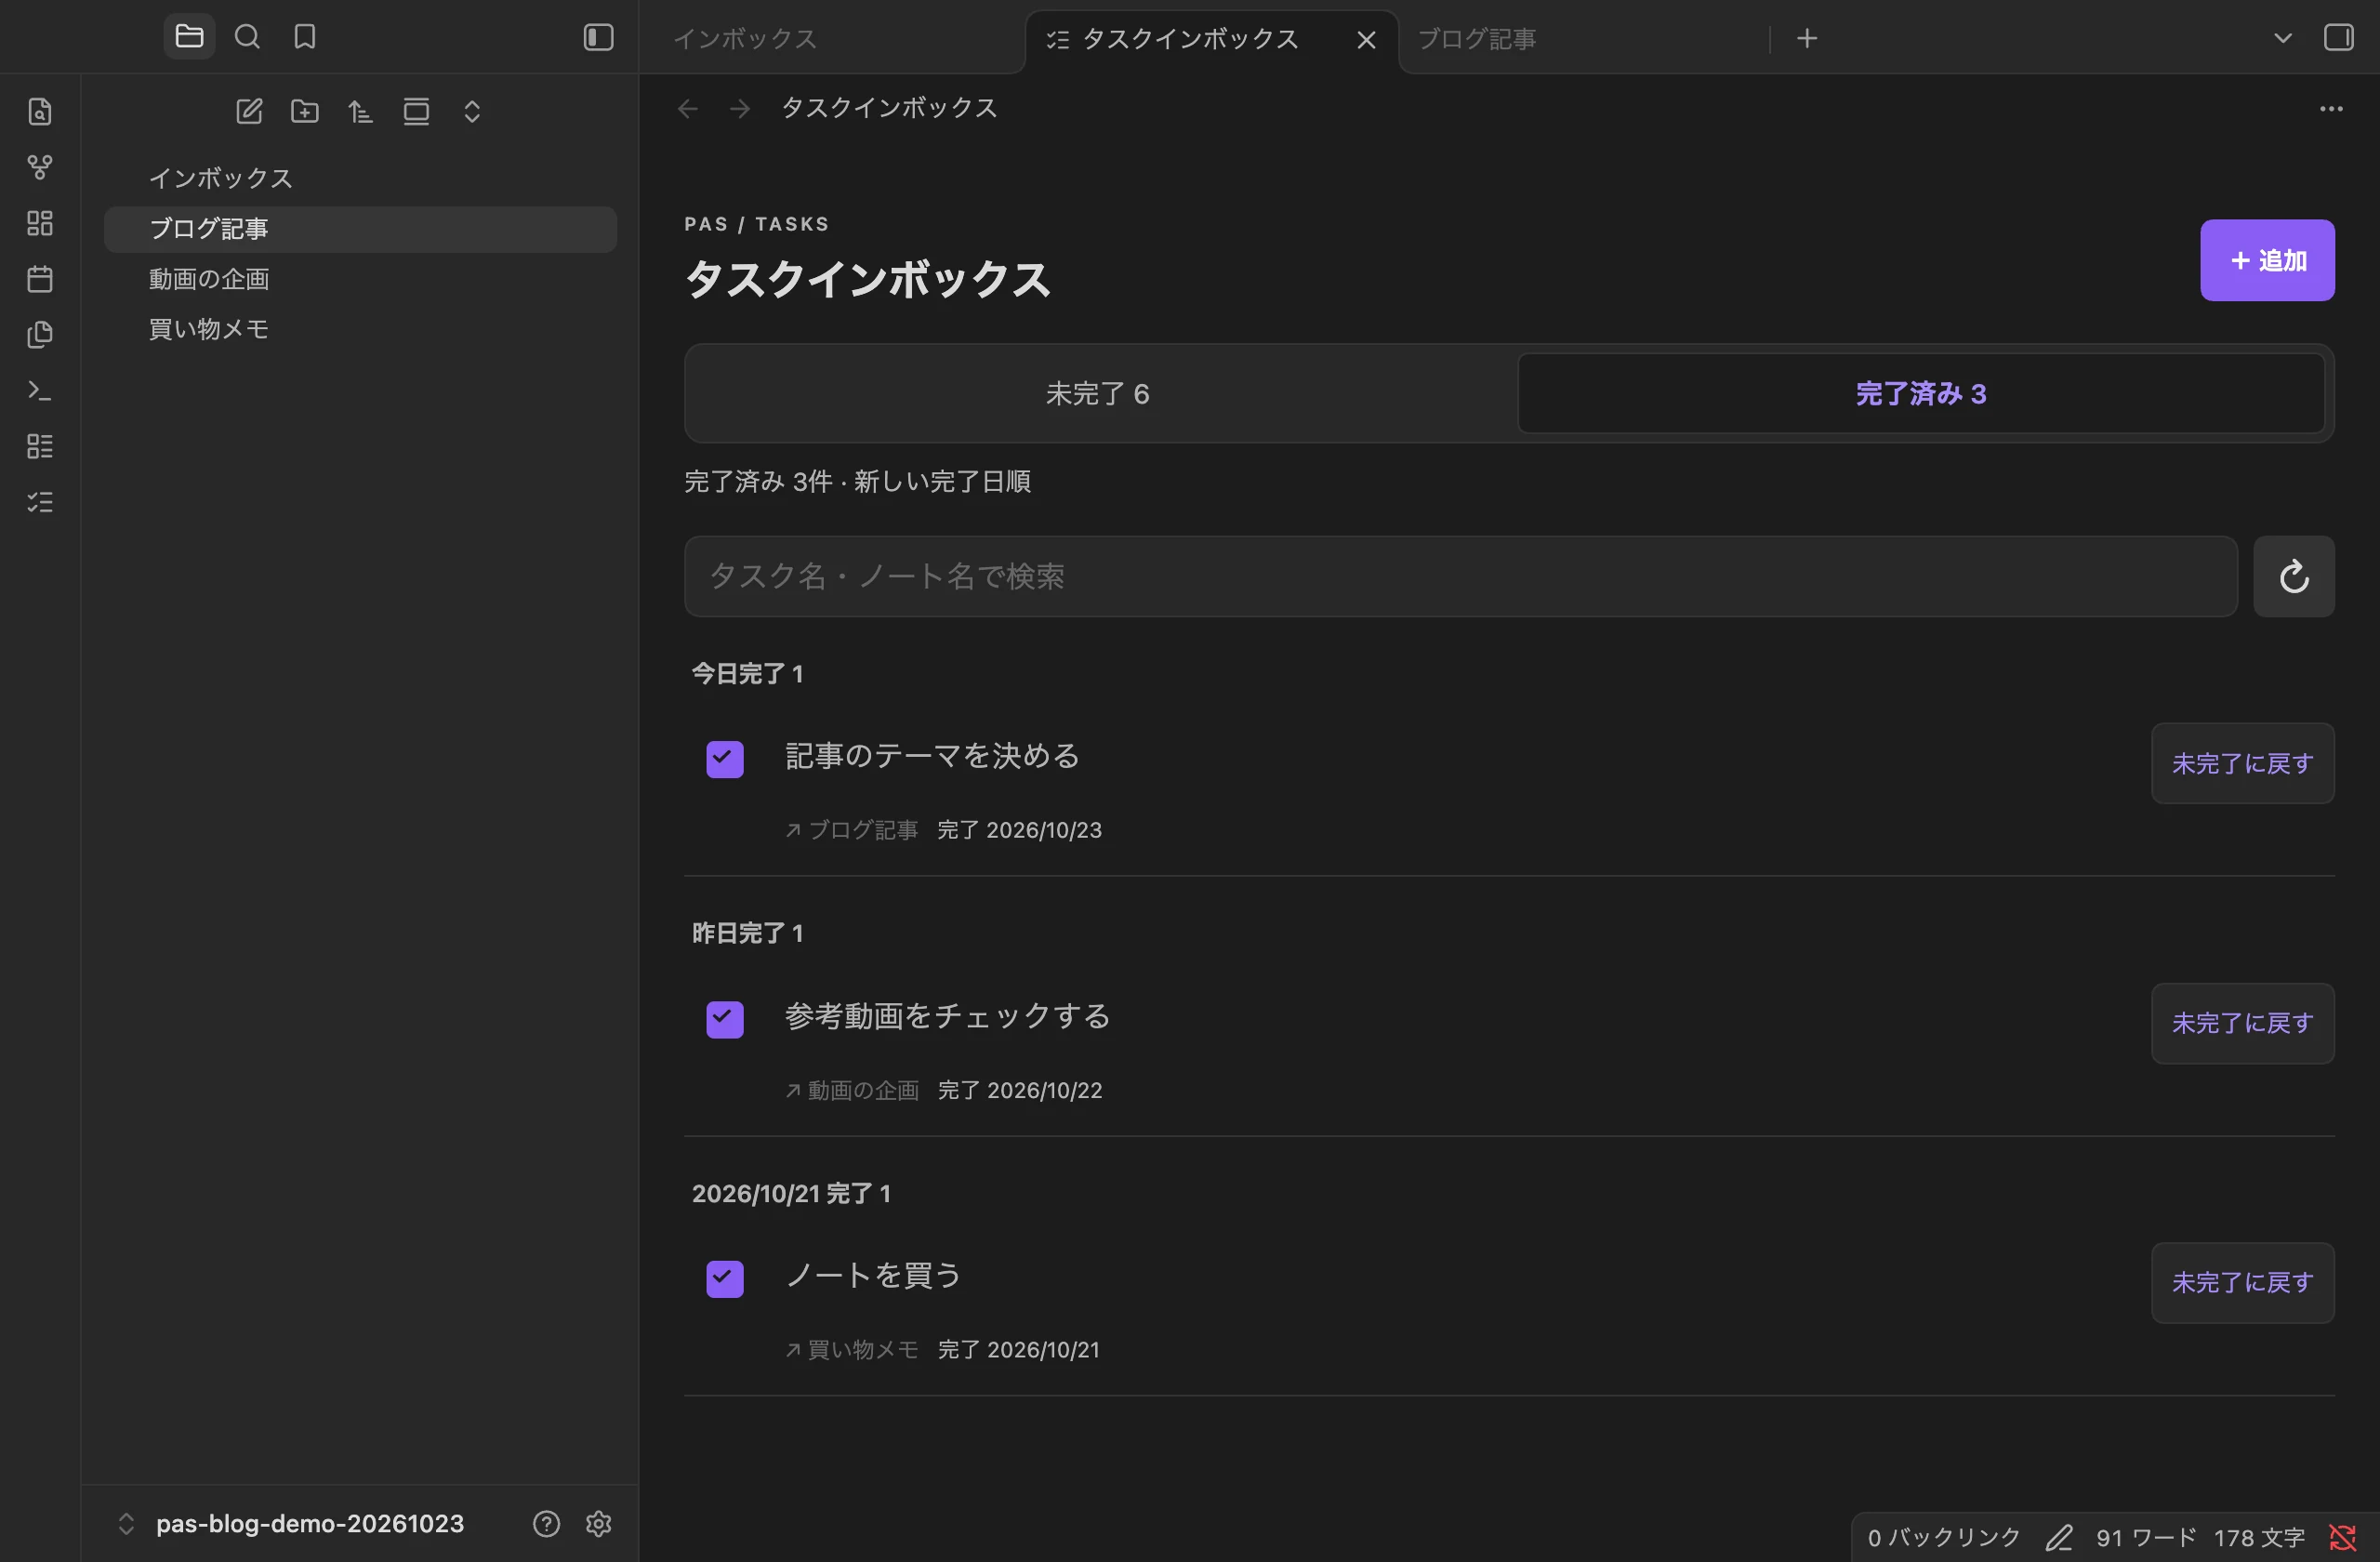Switch to the インボックス tab

[830, 39]
